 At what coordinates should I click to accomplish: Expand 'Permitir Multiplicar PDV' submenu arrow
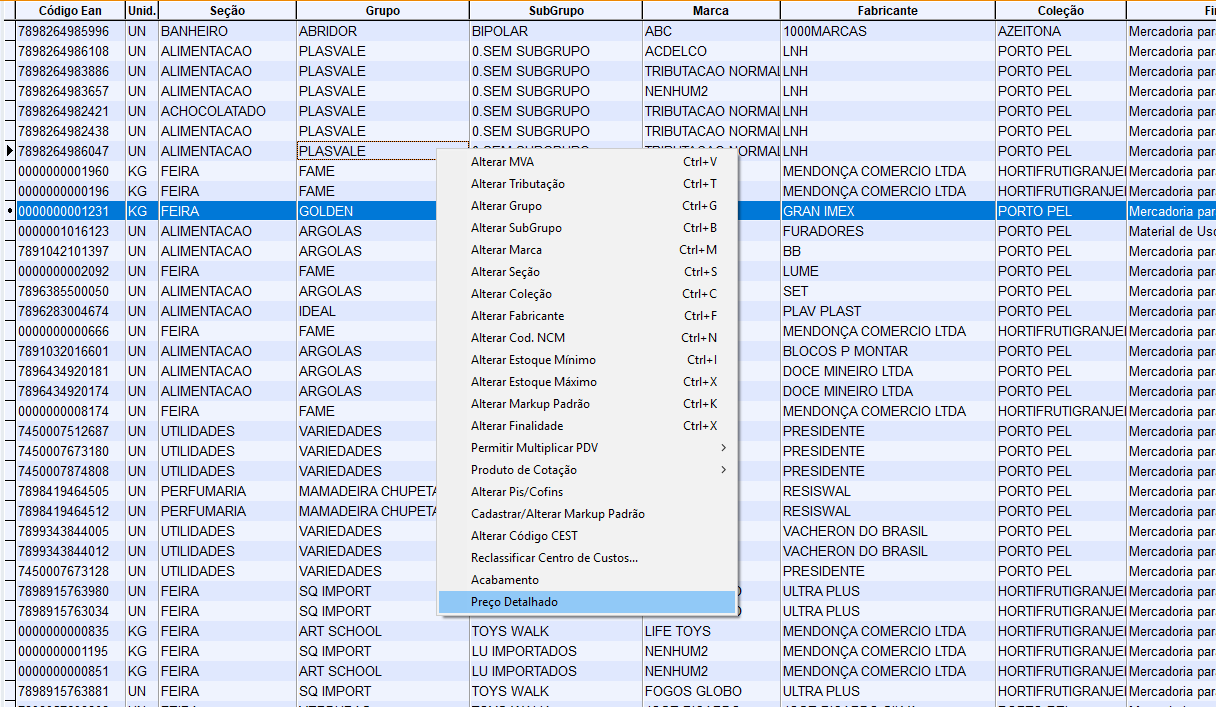pyautogui.click(x=723, y=448)
